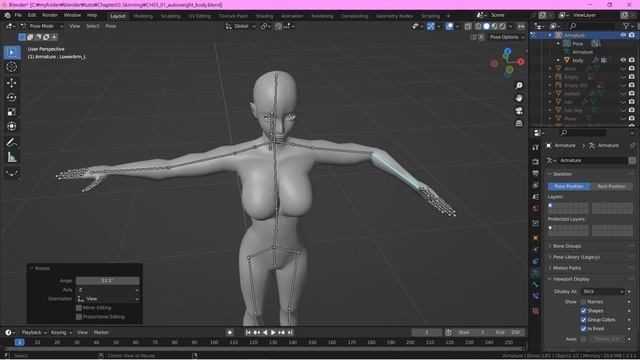The height and width of the screenshot is (360, 640).
Task: Activate the Breakdowner pose tool
Action: (11, 173)
